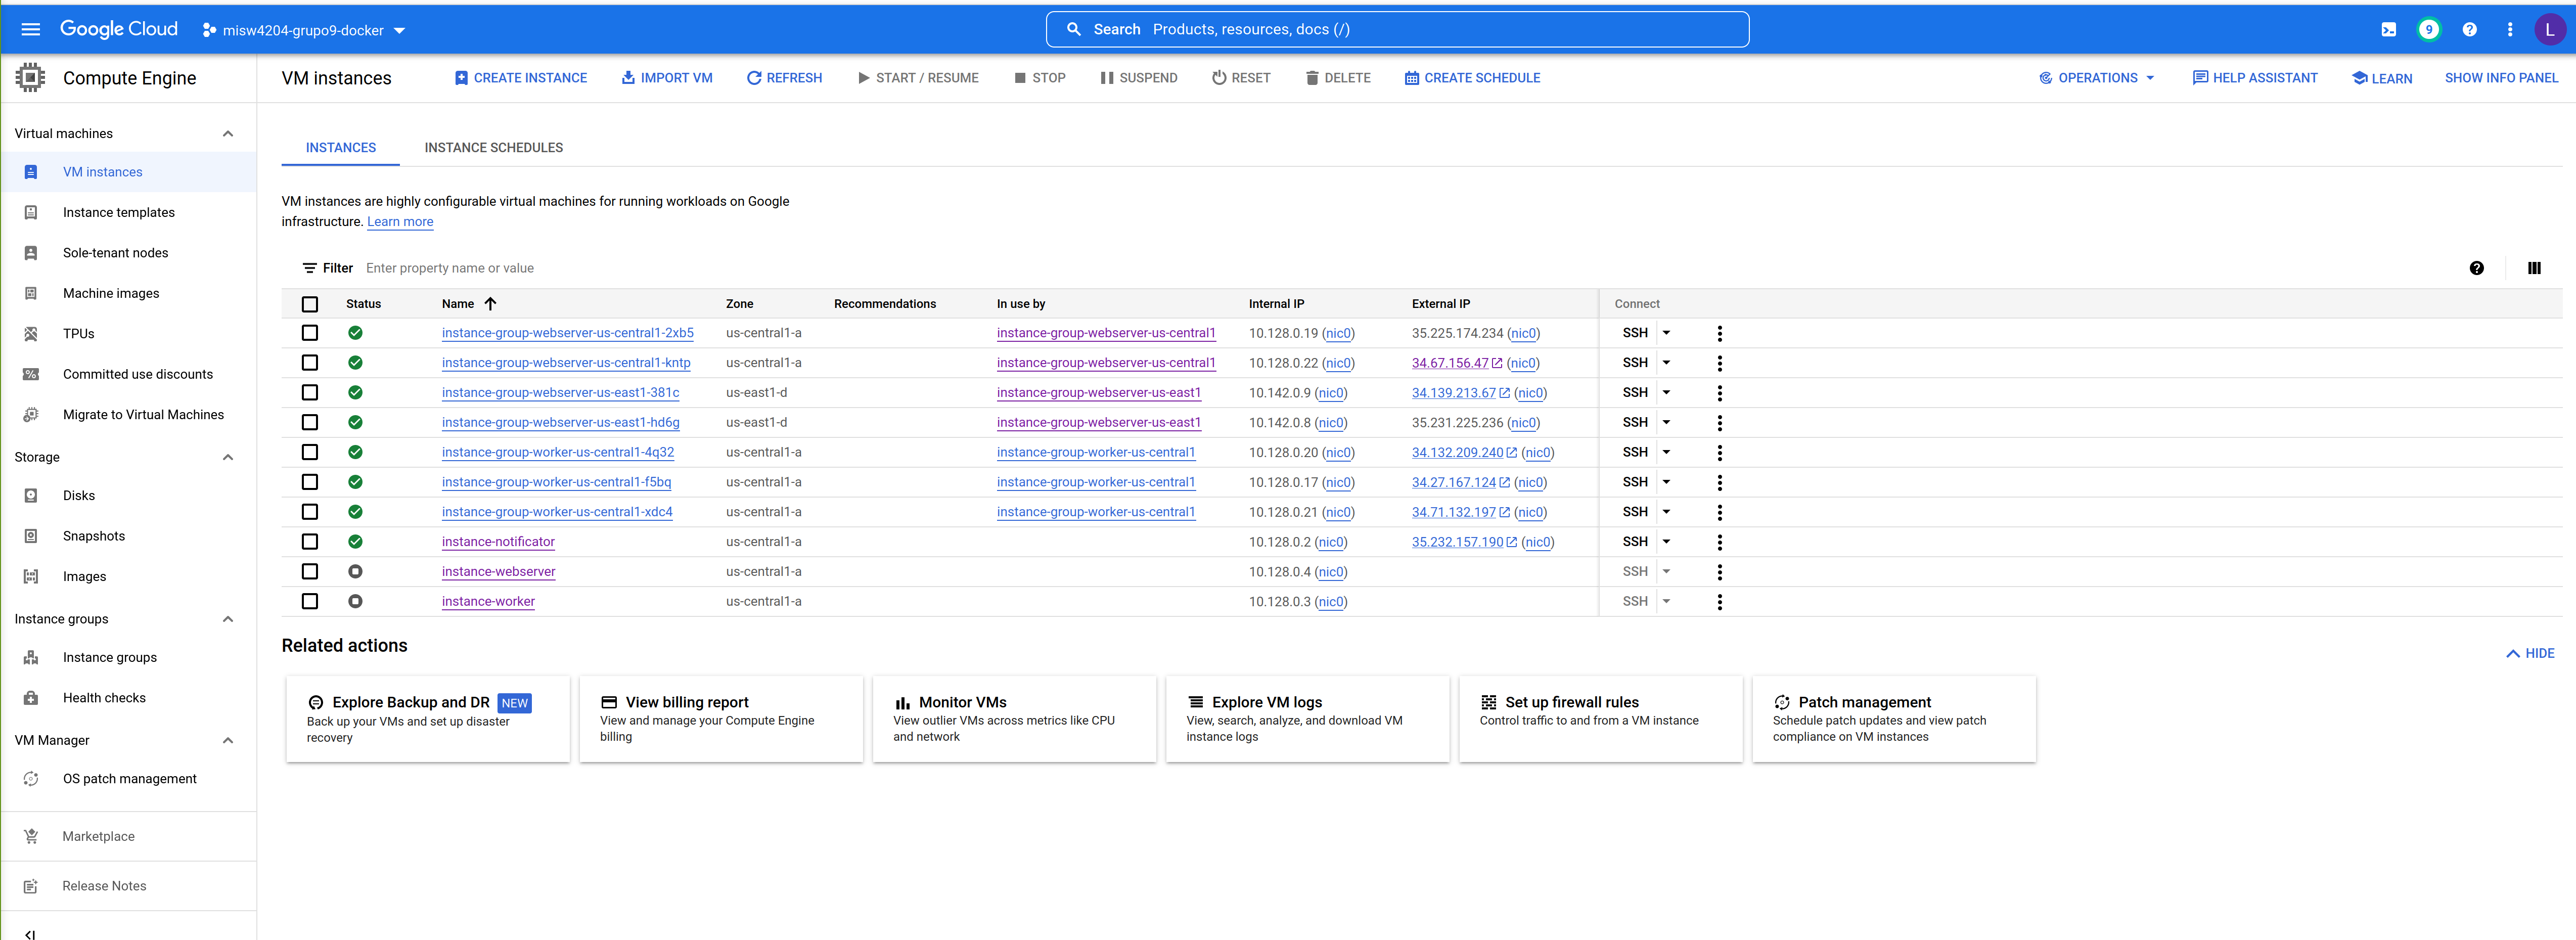The image size is (2576, 940).
Task: Open the Instance groups sidebar icon
Action: pyautogui.click(x=31, y=657)
